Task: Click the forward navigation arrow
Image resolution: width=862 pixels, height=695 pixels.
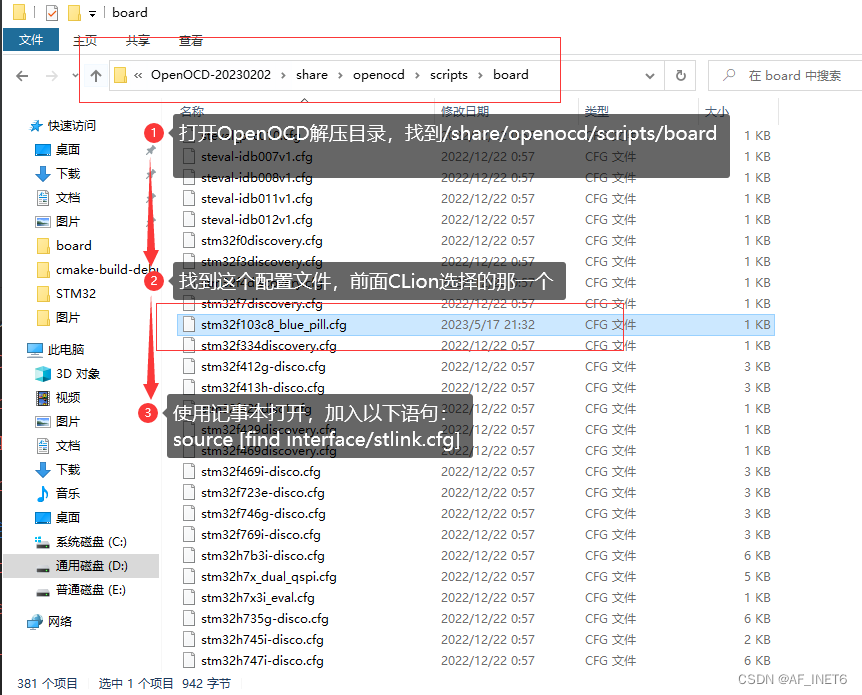Action: (52, 75)
